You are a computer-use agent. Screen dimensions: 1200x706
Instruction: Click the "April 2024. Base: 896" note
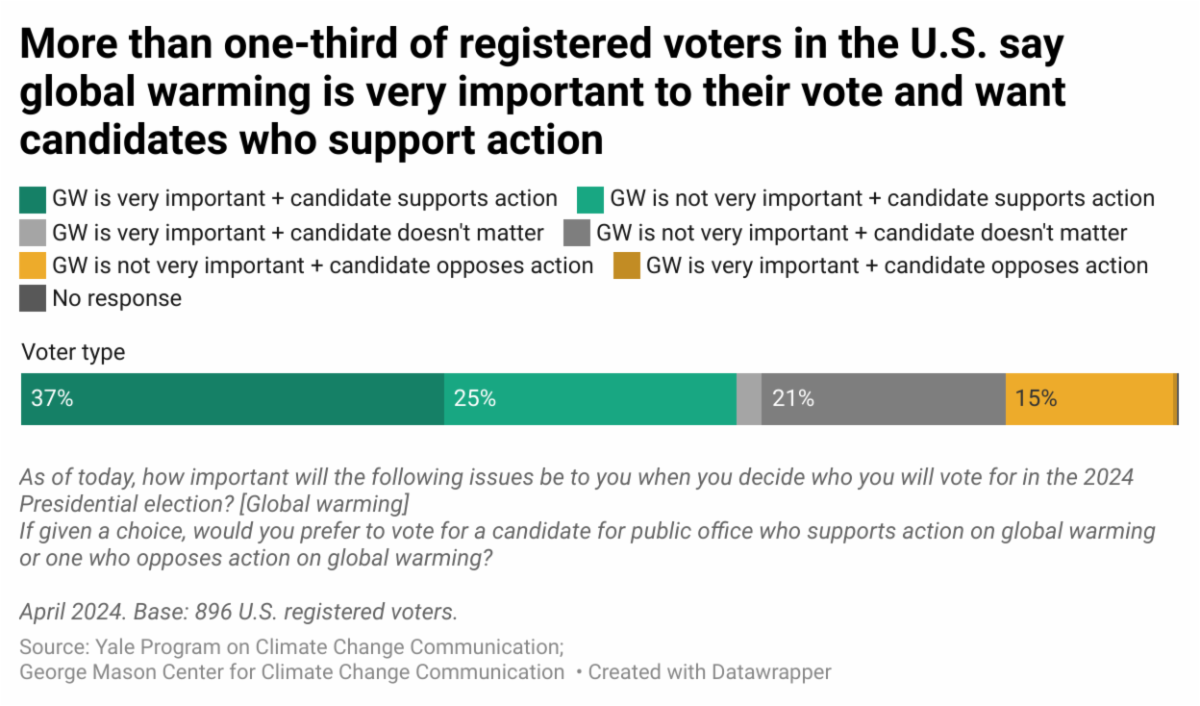(x=238, y=611)
